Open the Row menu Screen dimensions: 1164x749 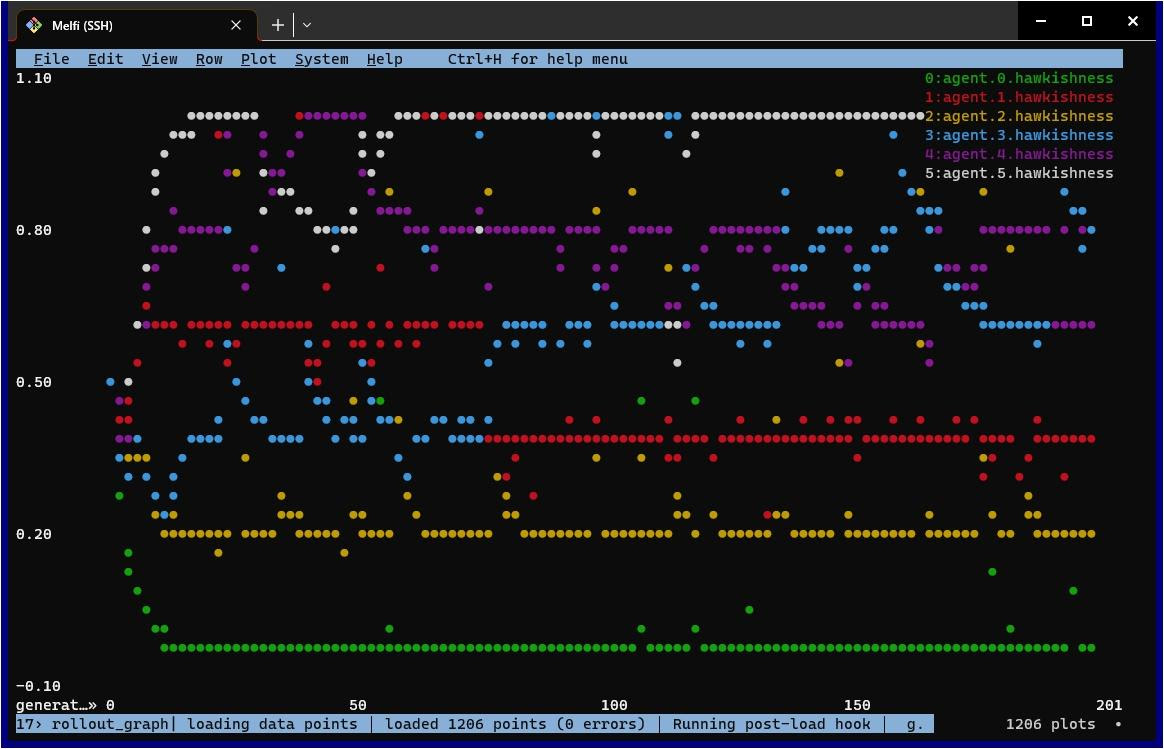pyautogui.click(x=209, y=59)
